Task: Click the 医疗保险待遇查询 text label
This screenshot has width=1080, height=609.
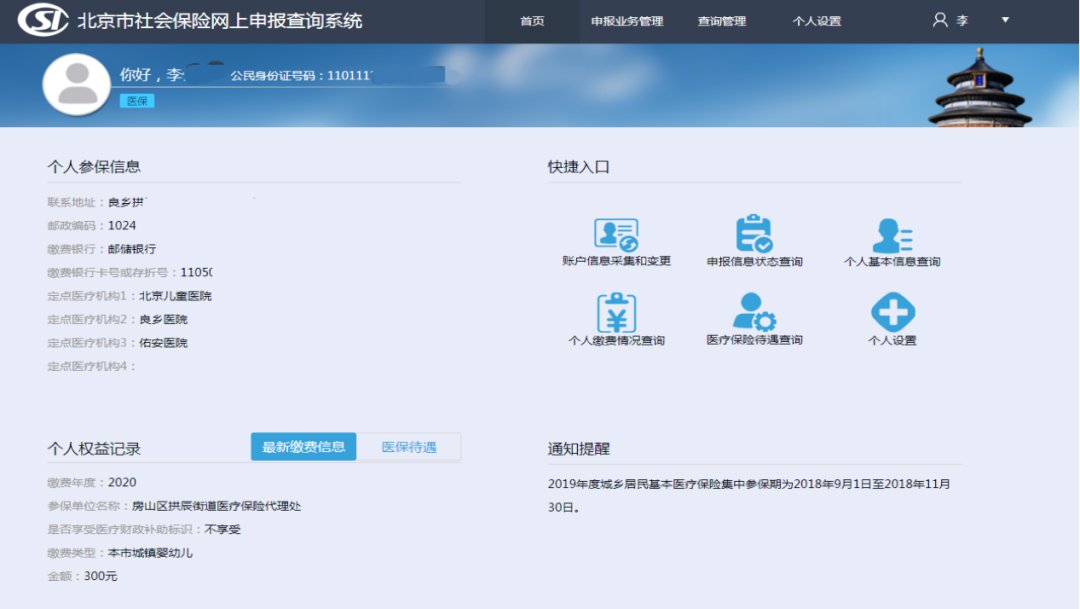Action: point(754,340)
